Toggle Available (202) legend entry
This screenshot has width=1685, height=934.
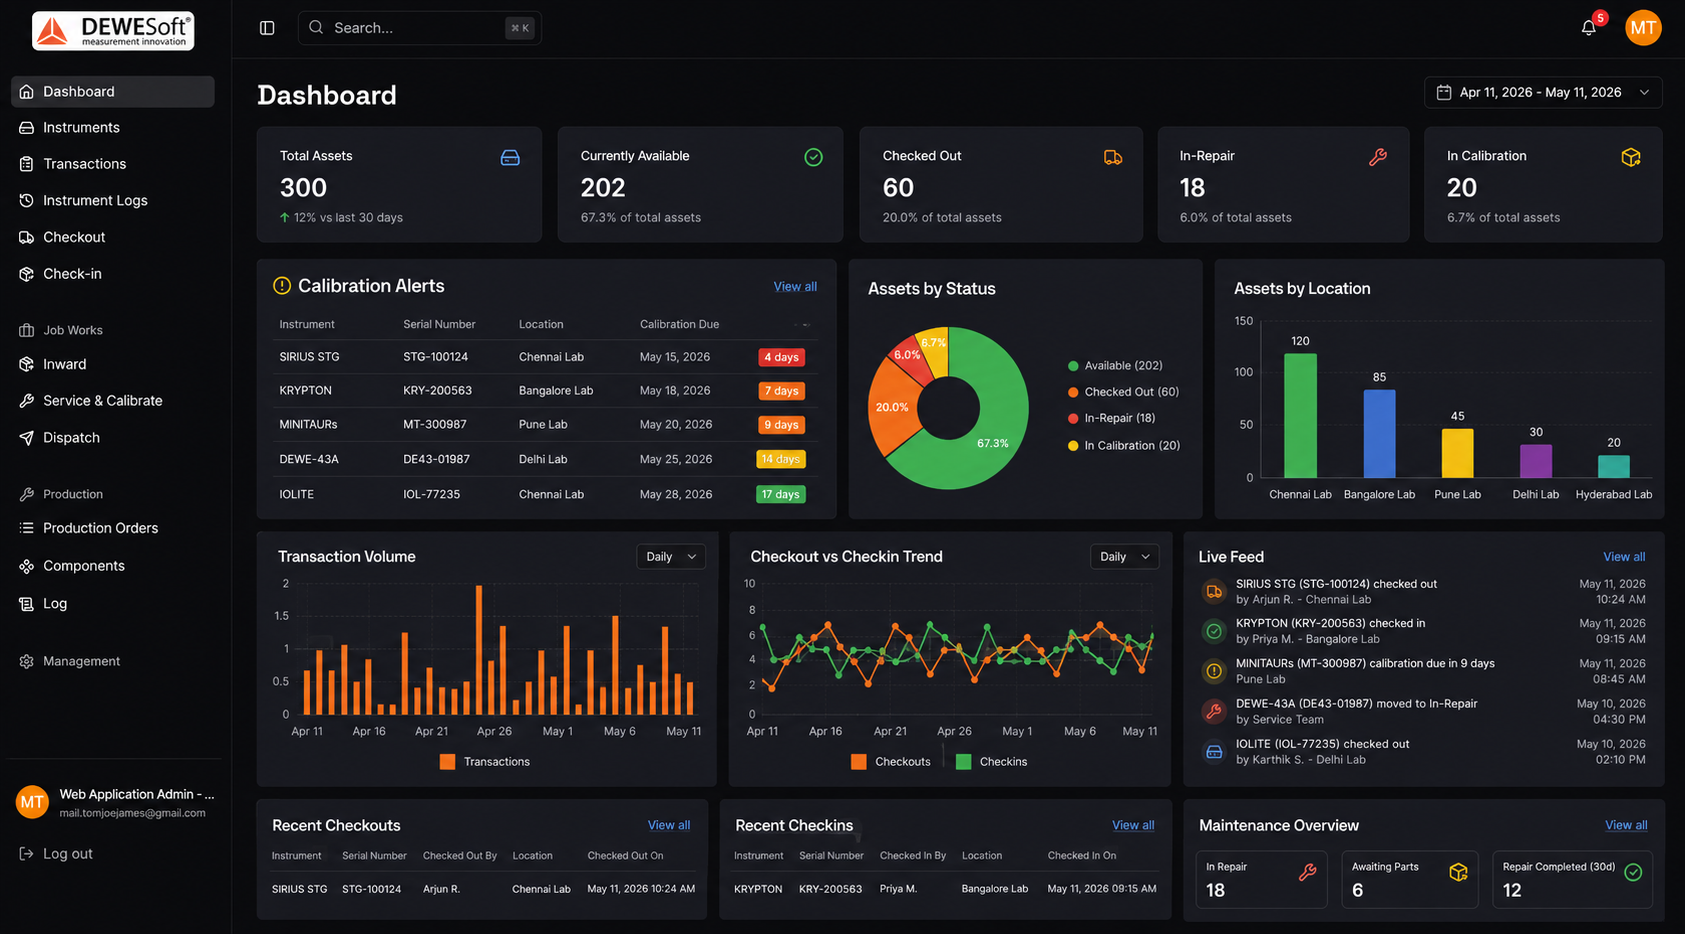pyautogui.click(x=1115, y=366)
